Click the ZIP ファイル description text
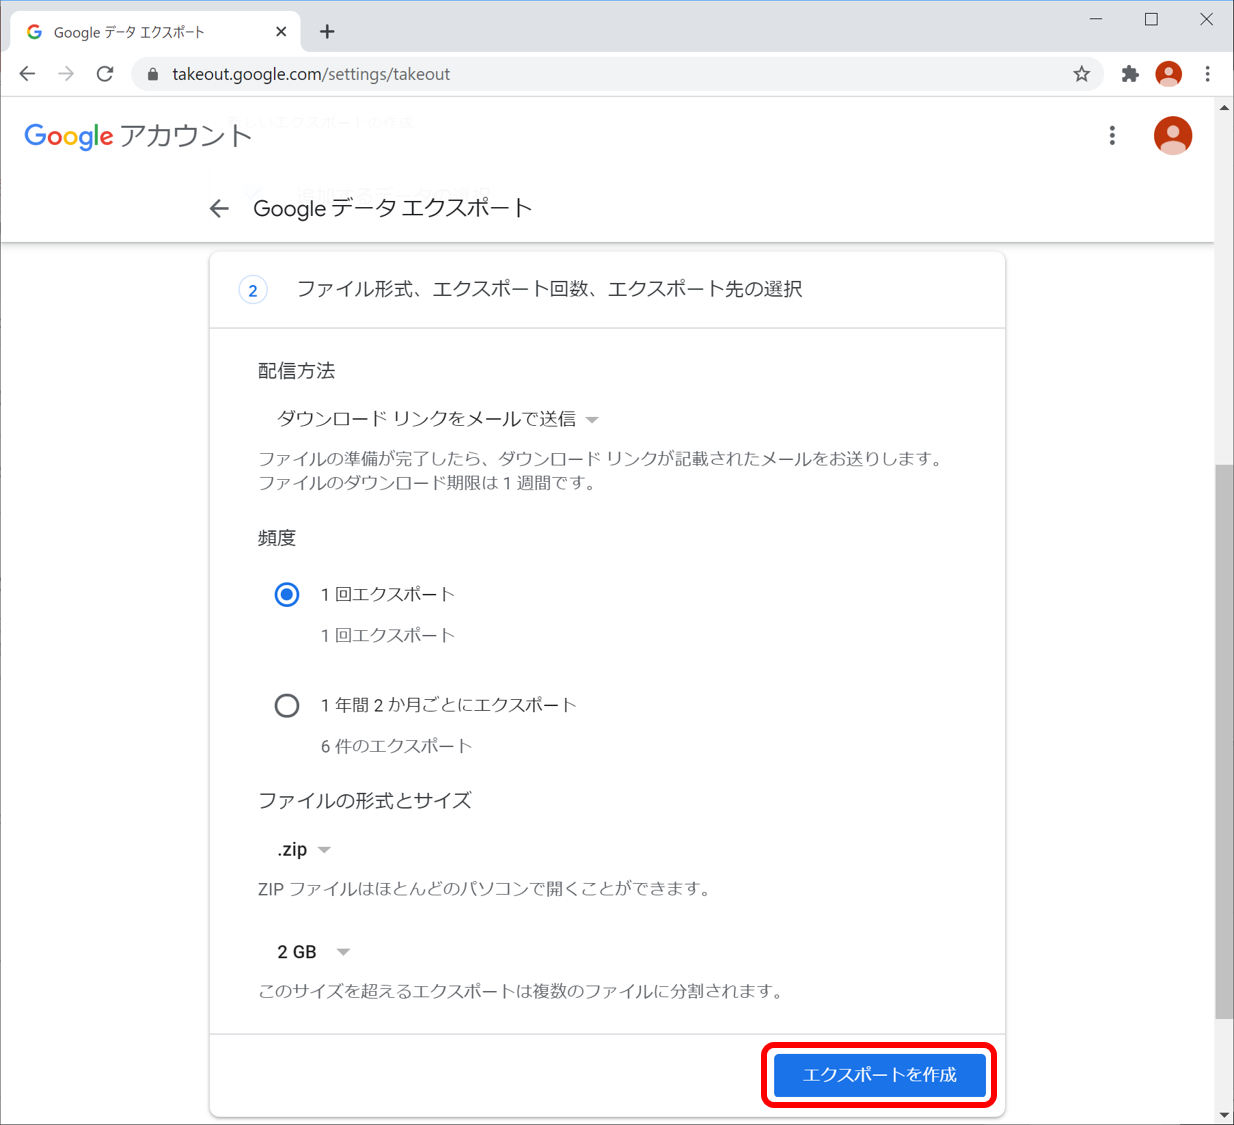The height and width of the screenshot is (1125, 1234). pyautogui.click(x=484, y=889)
